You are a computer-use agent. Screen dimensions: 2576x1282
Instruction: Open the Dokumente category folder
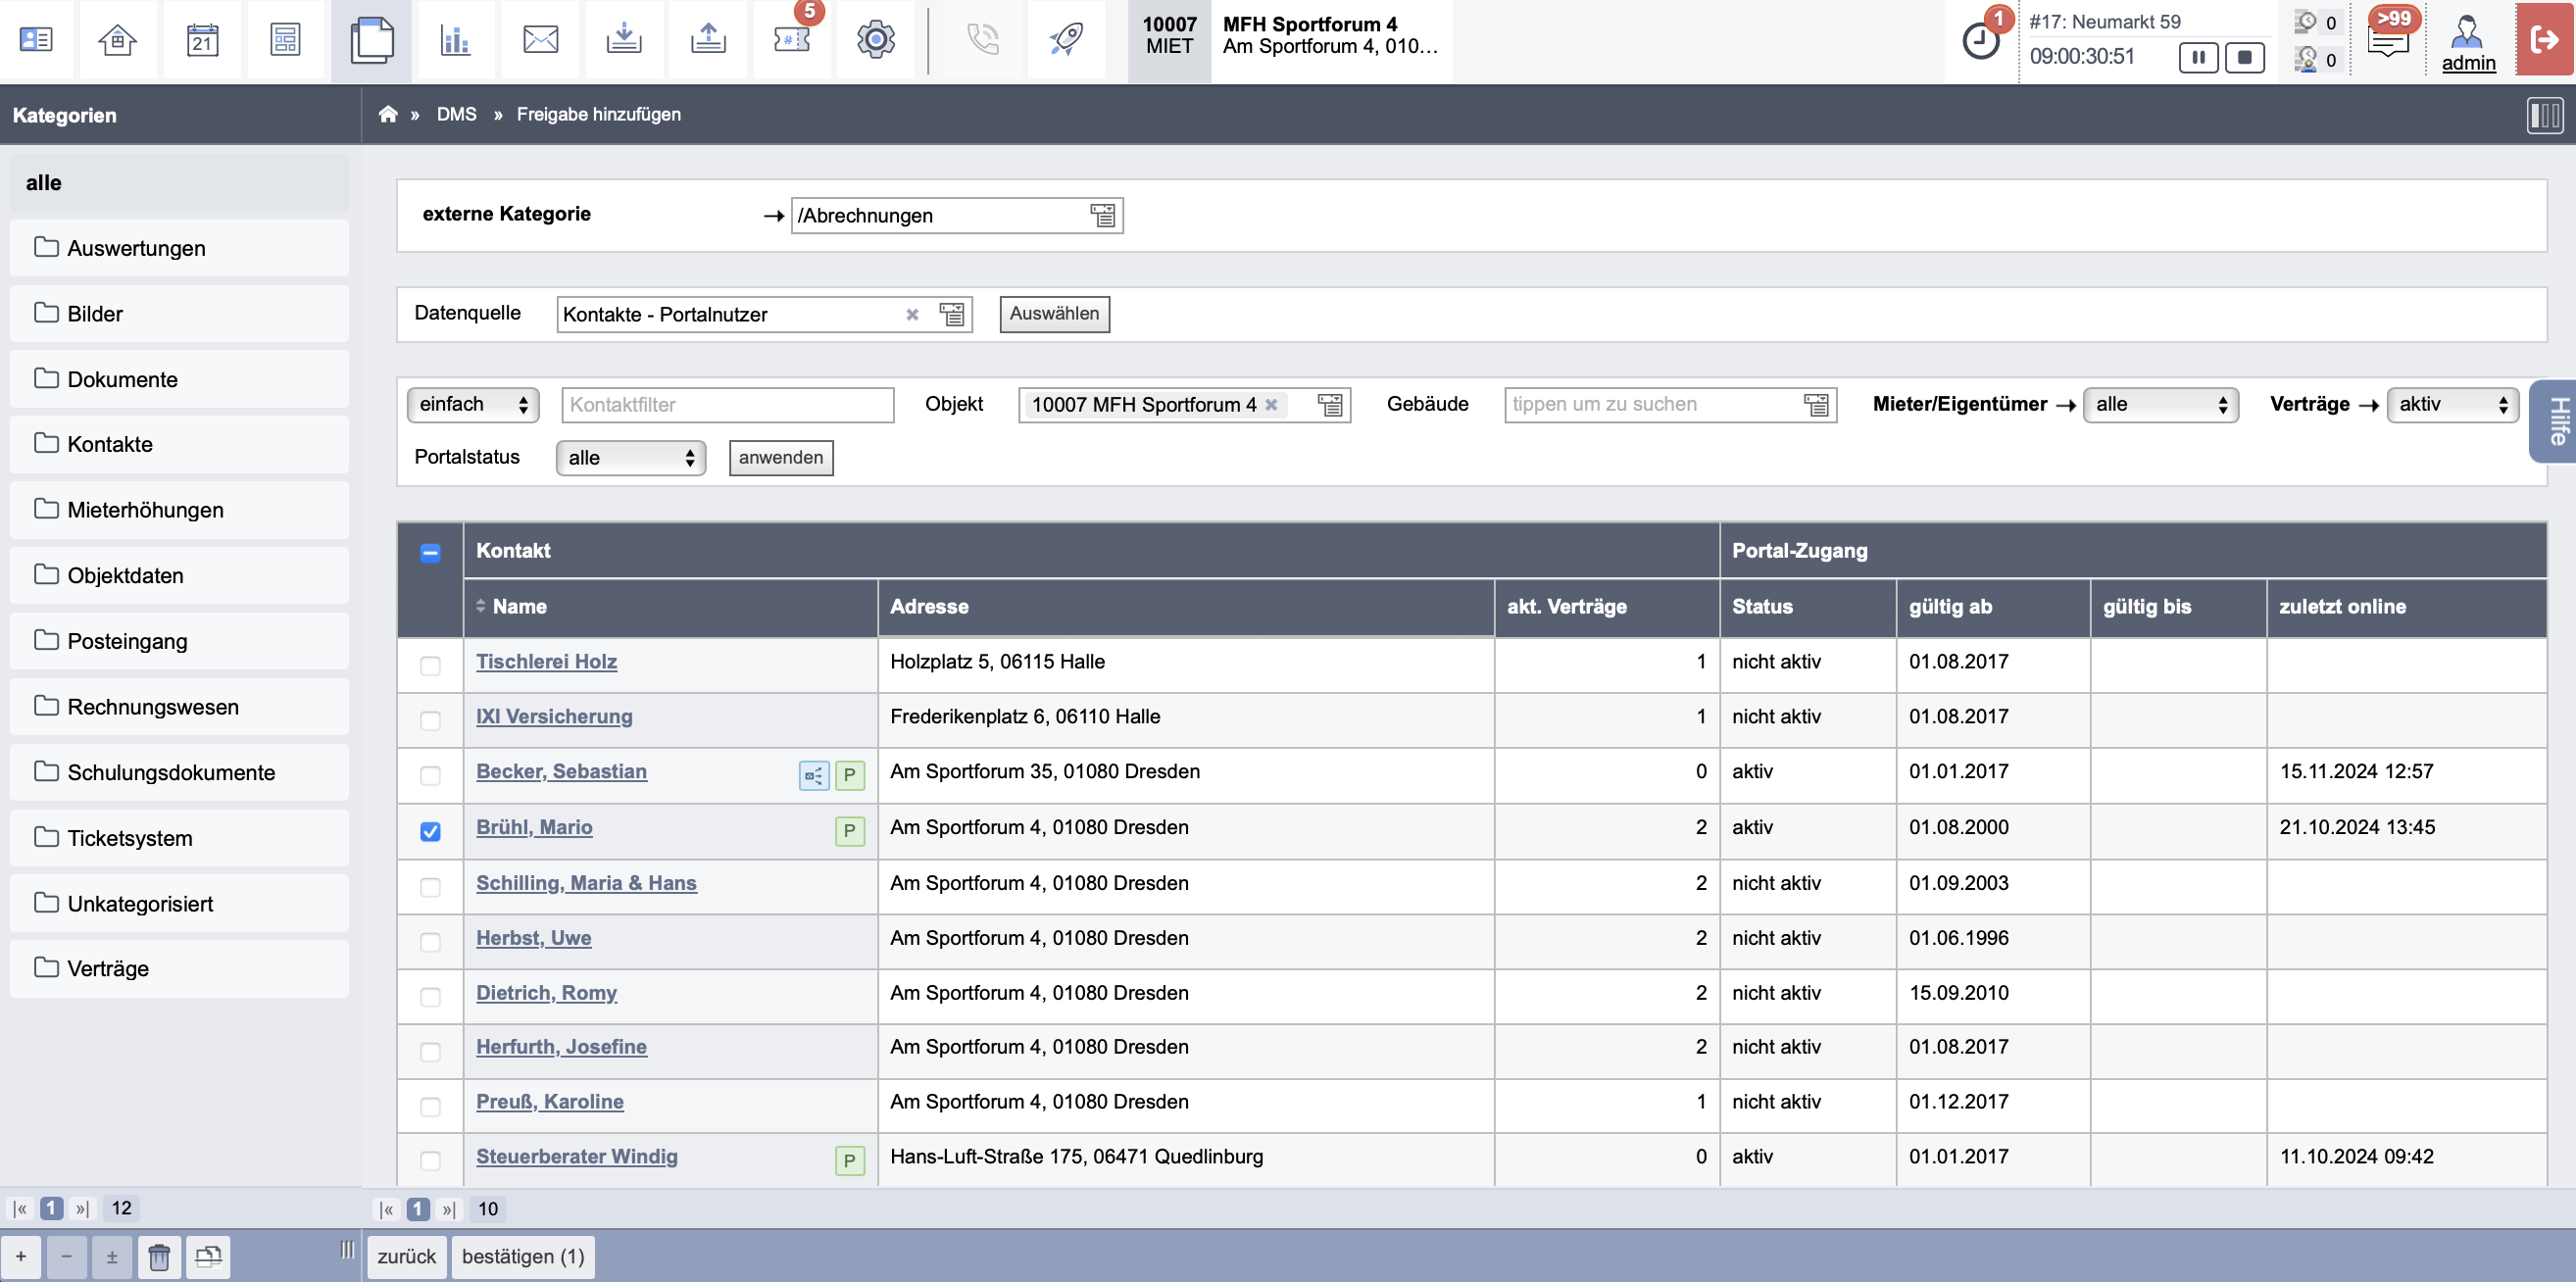[179, 379]
